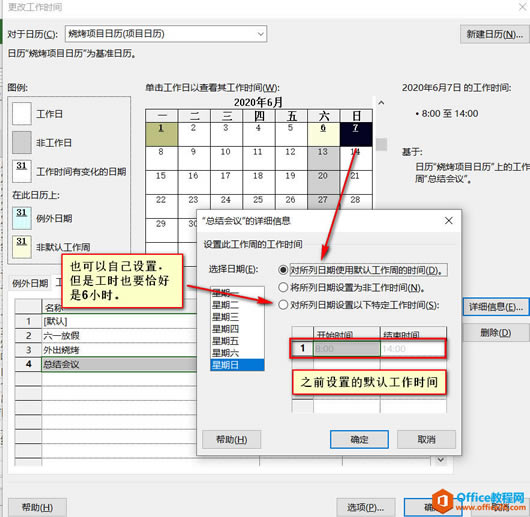Click the table scroll-down arrow
The image size is (530, 517).
point(440,460)
